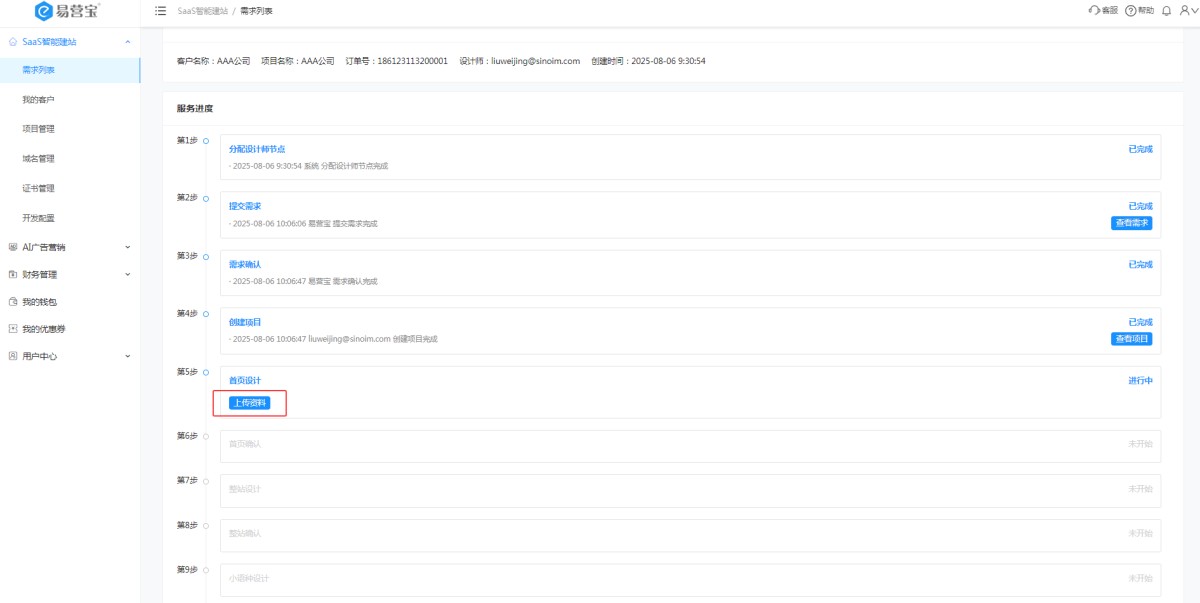Select 需求列表 in the sidebar

point(70,70)
